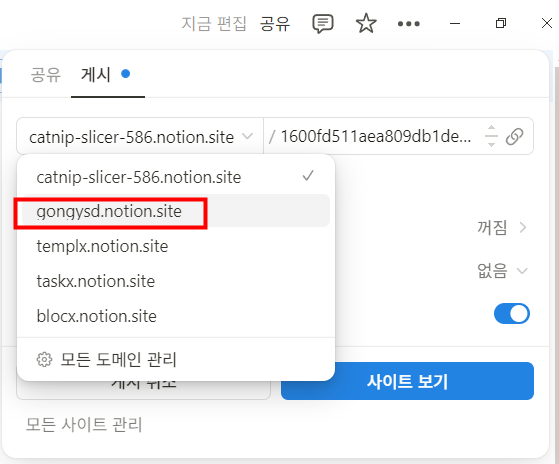Open the 모든 사이트 관리 link
This screenshot has width=559, height=464.
pyautogui.click(x=84, y=424)
